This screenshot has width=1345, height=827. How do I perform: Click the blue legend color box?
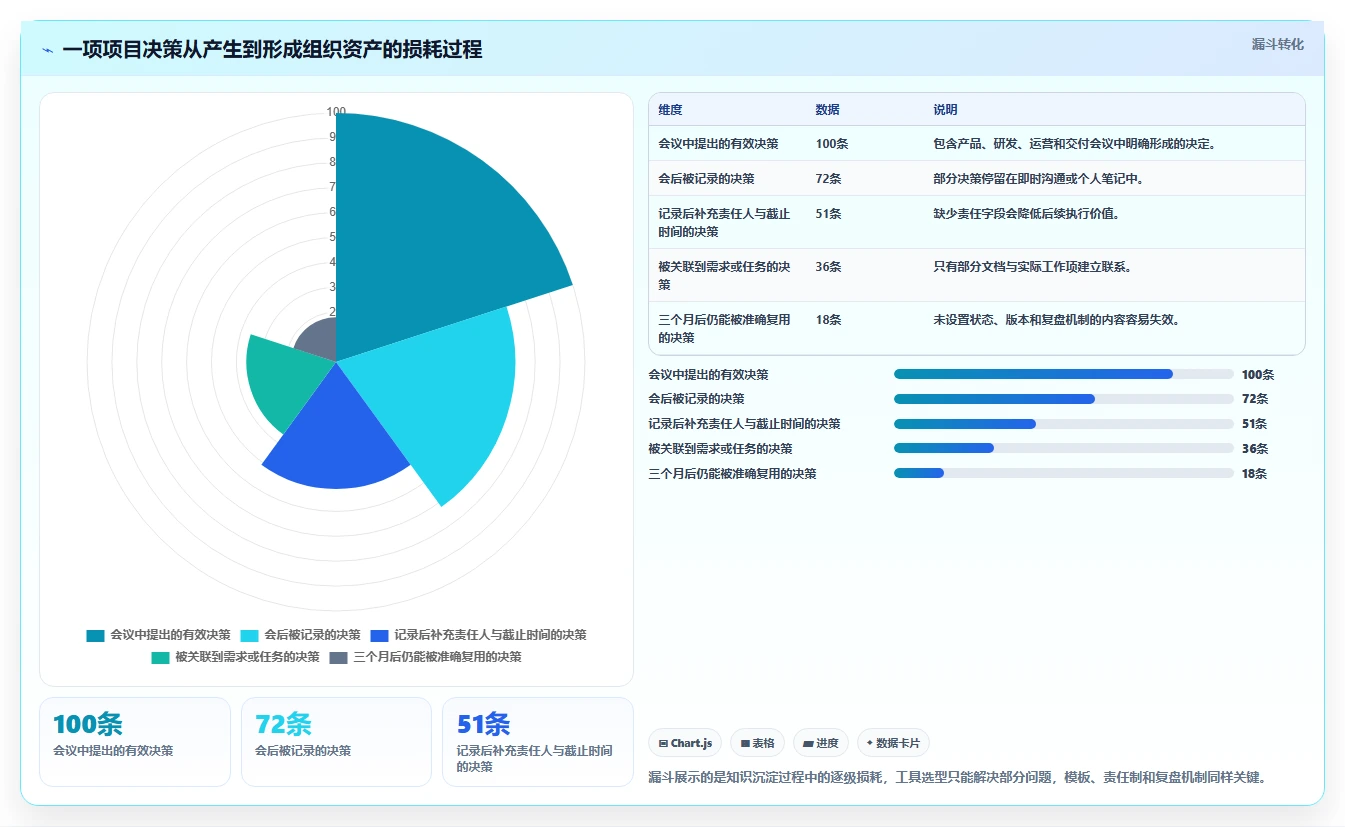click(x=380, y=635)
